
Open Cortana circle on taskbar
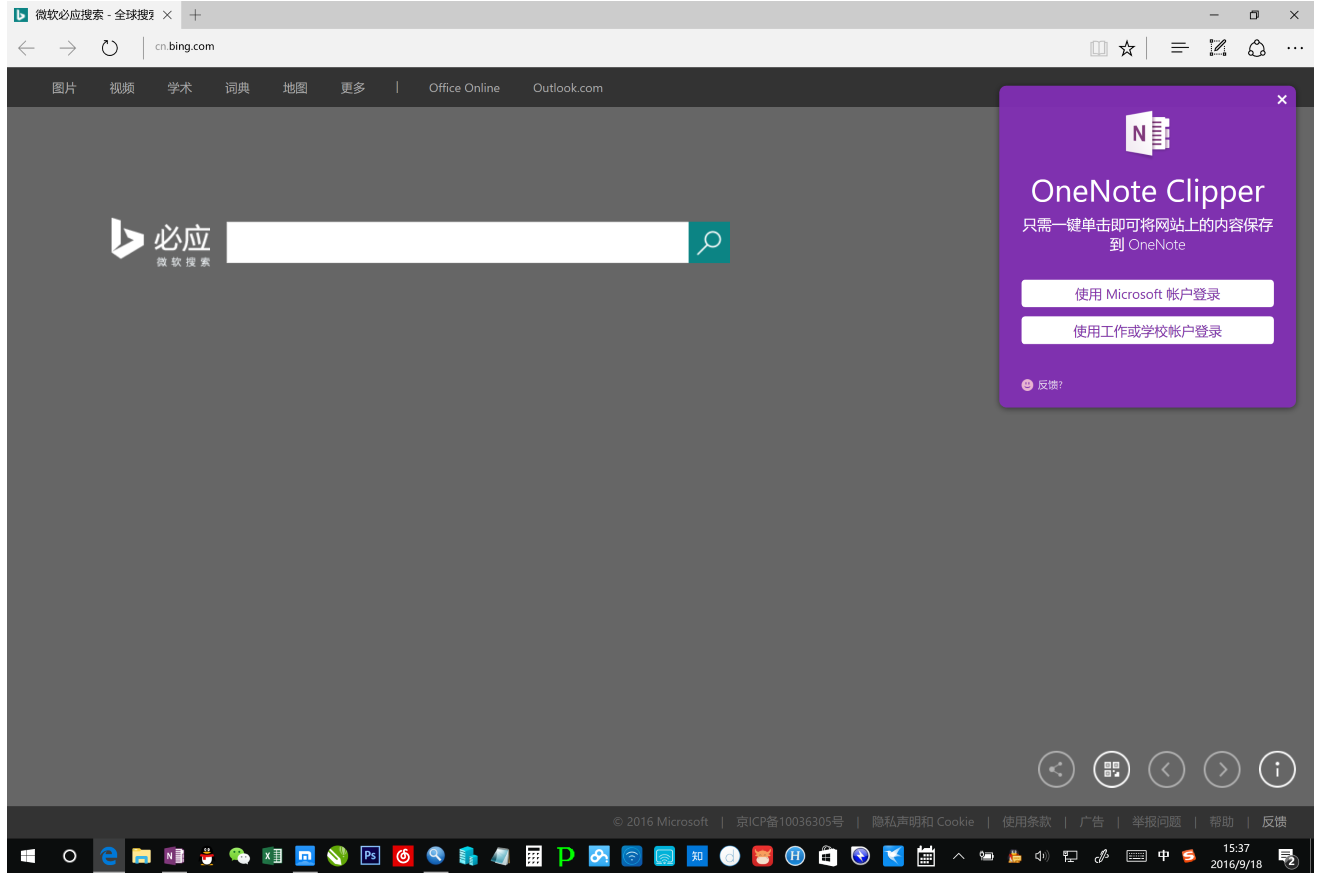click(69, 856)
